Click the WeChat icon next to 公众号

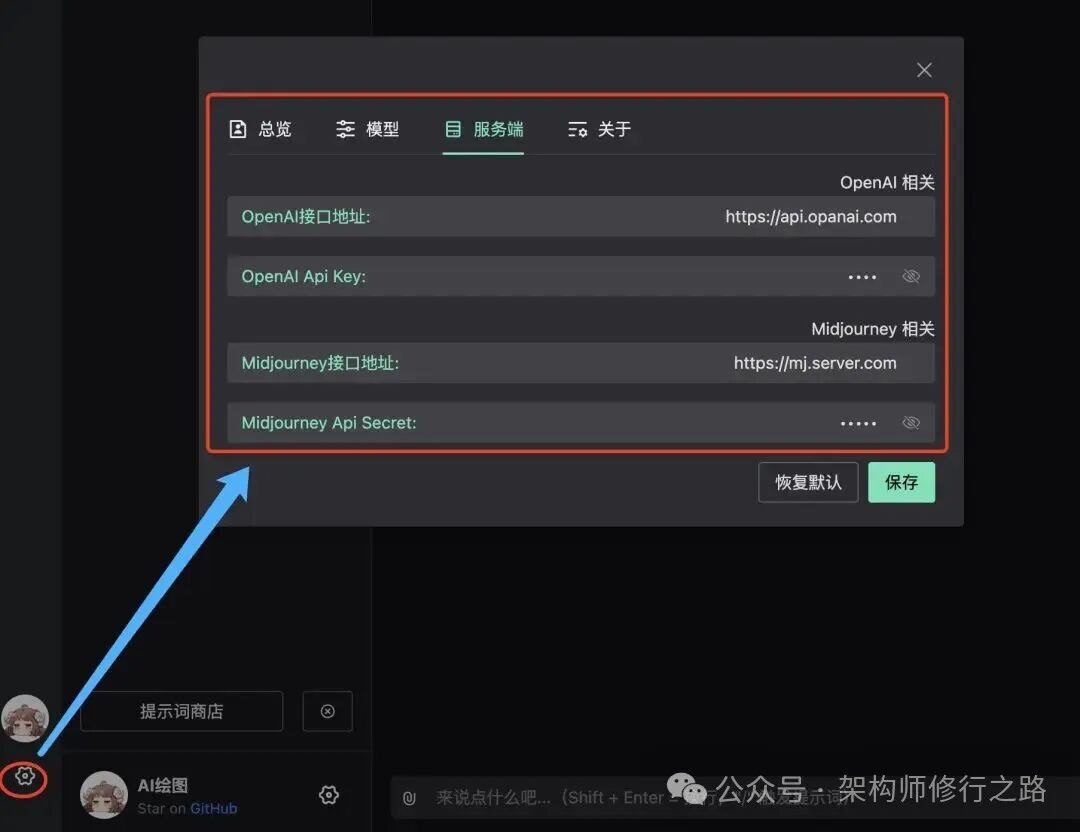689,792
